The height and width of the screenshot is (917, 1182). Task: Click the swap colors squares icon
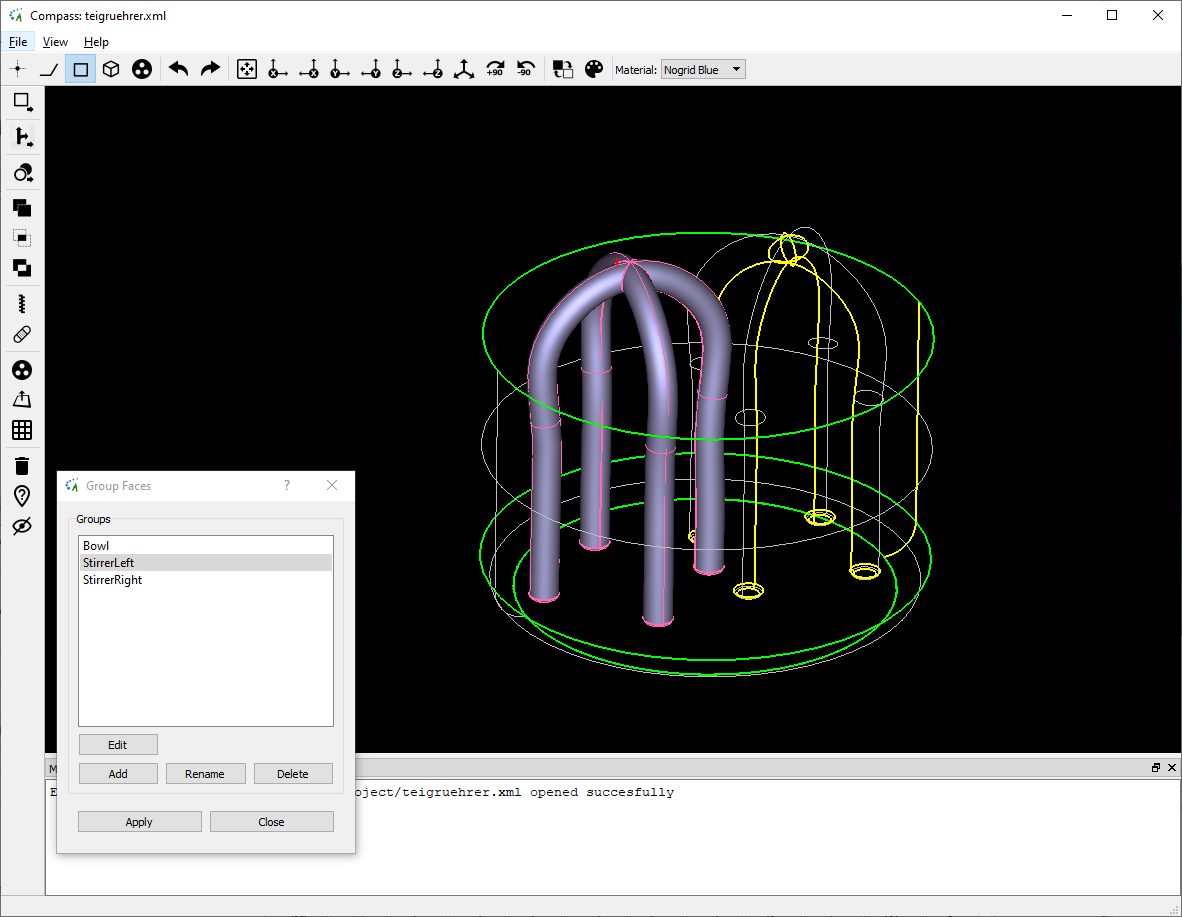[562, 69]
